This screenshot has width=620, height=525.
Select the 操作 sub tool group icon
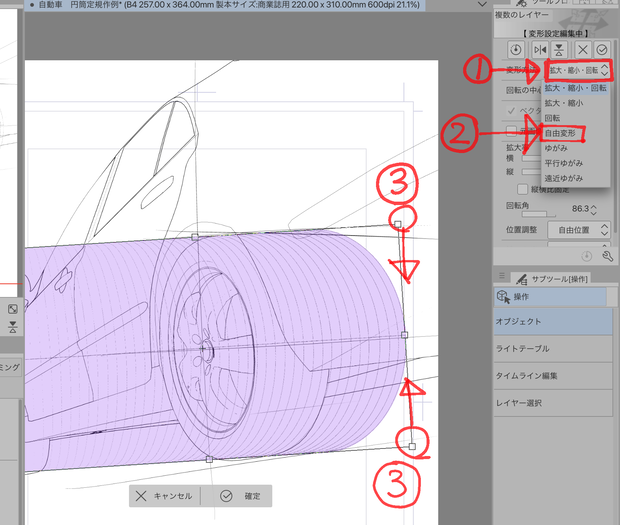tap(503, 296)
